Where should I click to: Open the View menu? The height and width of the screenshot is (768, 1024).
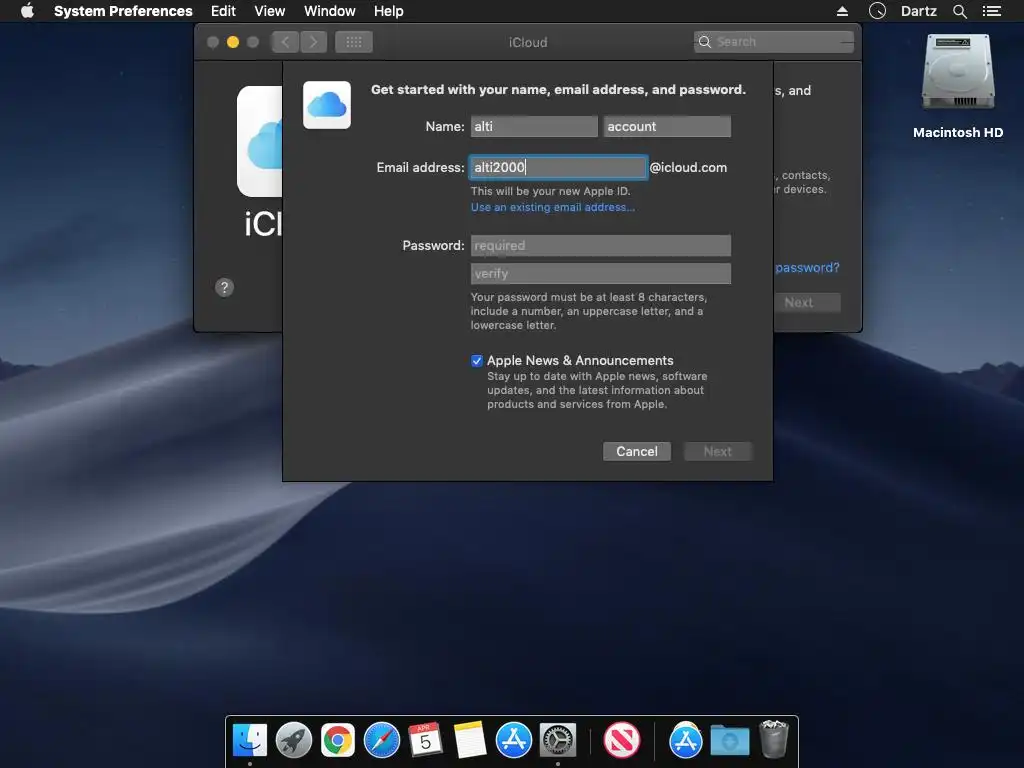[270, 11]
